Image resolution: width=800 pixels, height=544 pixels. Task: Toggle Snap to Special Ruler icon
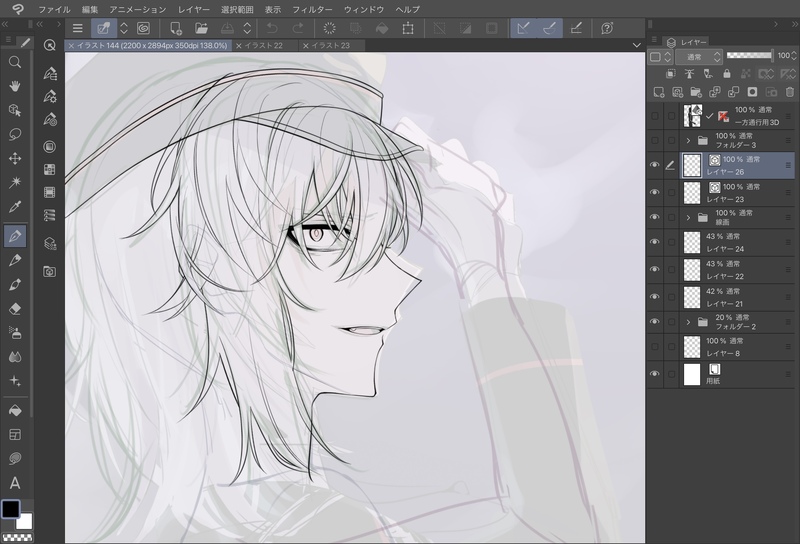(549, 28)
